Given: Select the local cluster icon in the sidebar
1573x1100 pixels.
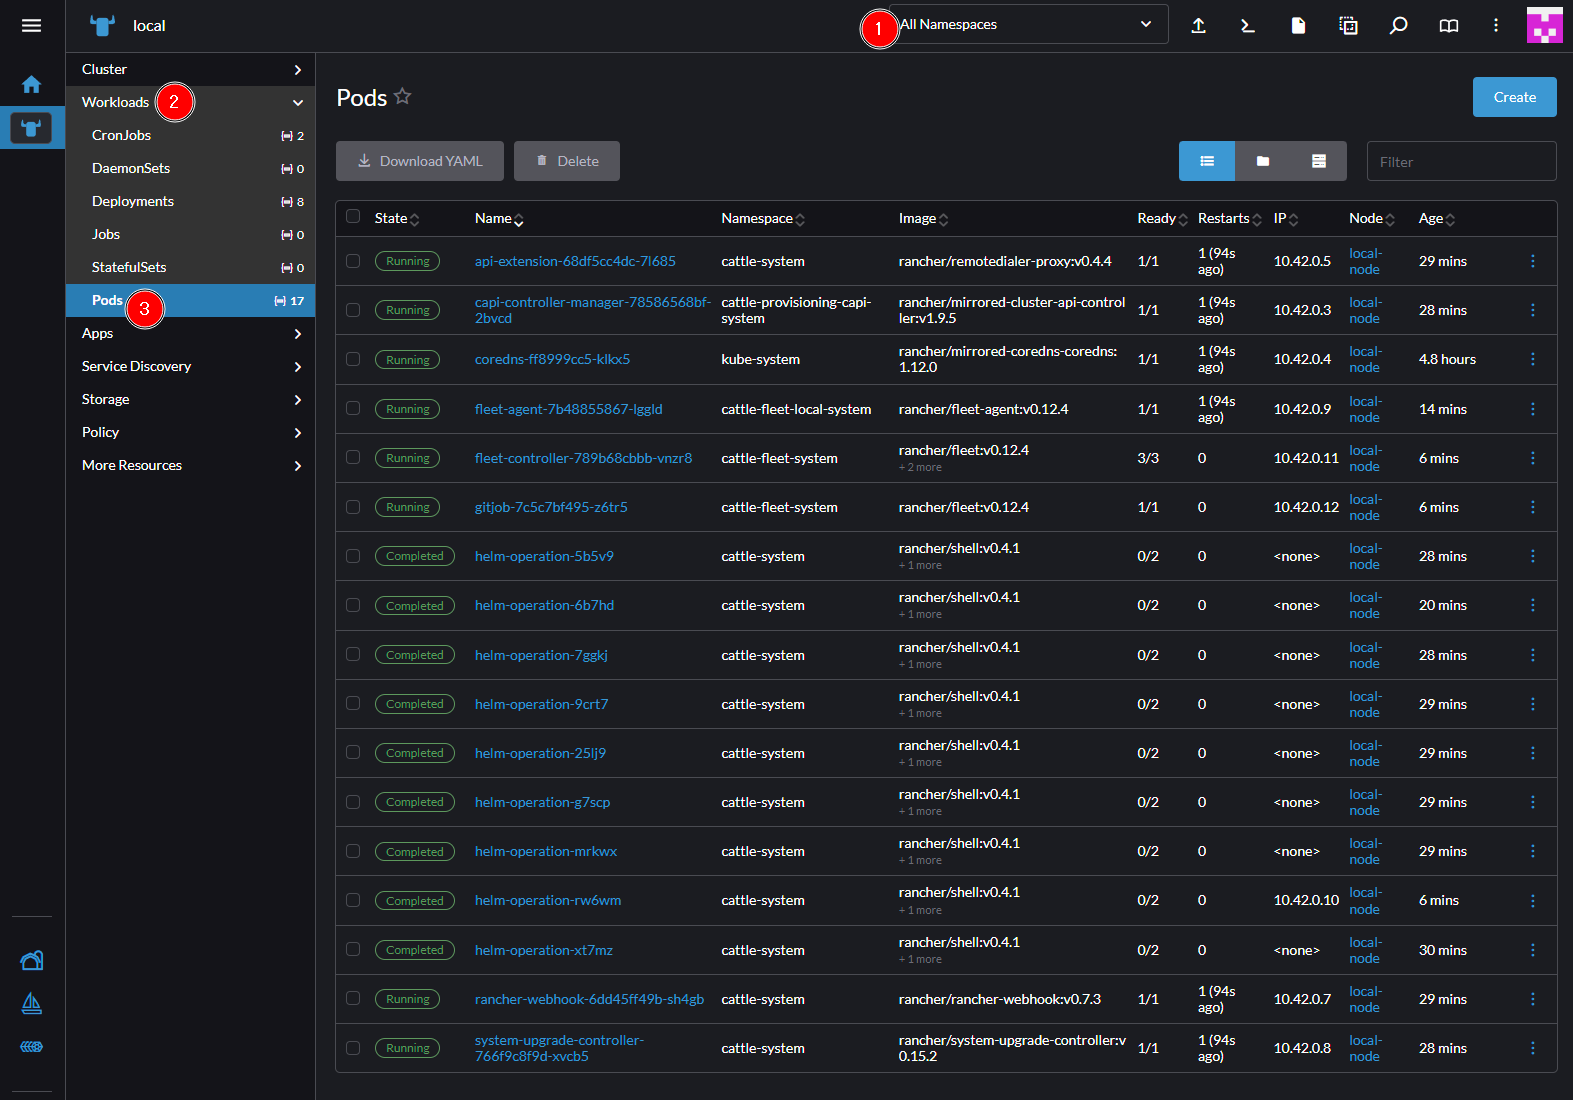Looking at the screenshot, I should pyautogui.click(x=31, y=128).
